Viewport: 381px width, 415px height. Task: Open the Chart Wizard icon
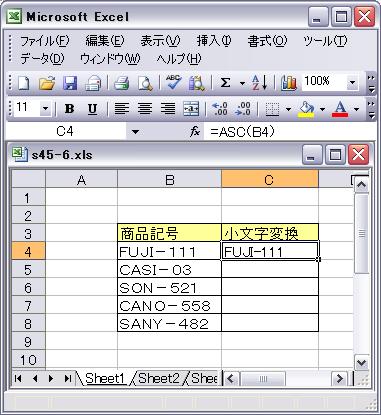pos(288,83)
